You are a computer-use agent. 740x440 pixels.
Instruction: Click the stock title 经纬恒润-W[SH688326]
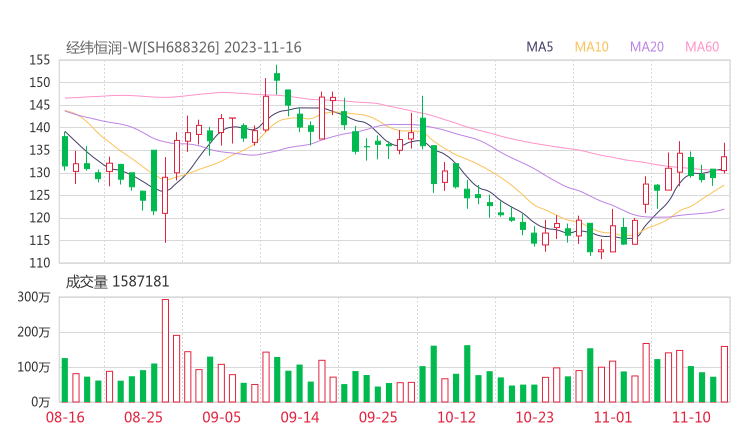[143, 48]
